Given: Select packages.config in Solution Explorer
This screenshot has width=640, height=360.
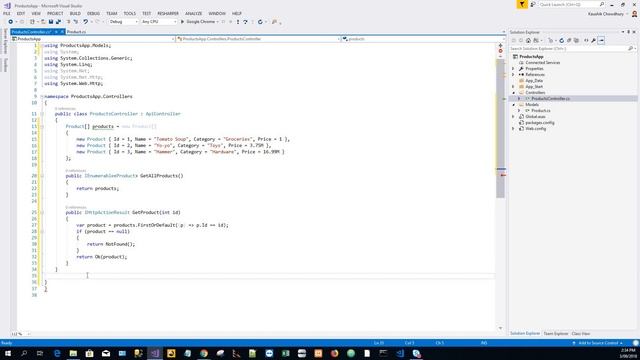Looking at the screenshot, I should pyautogui.click(x=540, y=122).
